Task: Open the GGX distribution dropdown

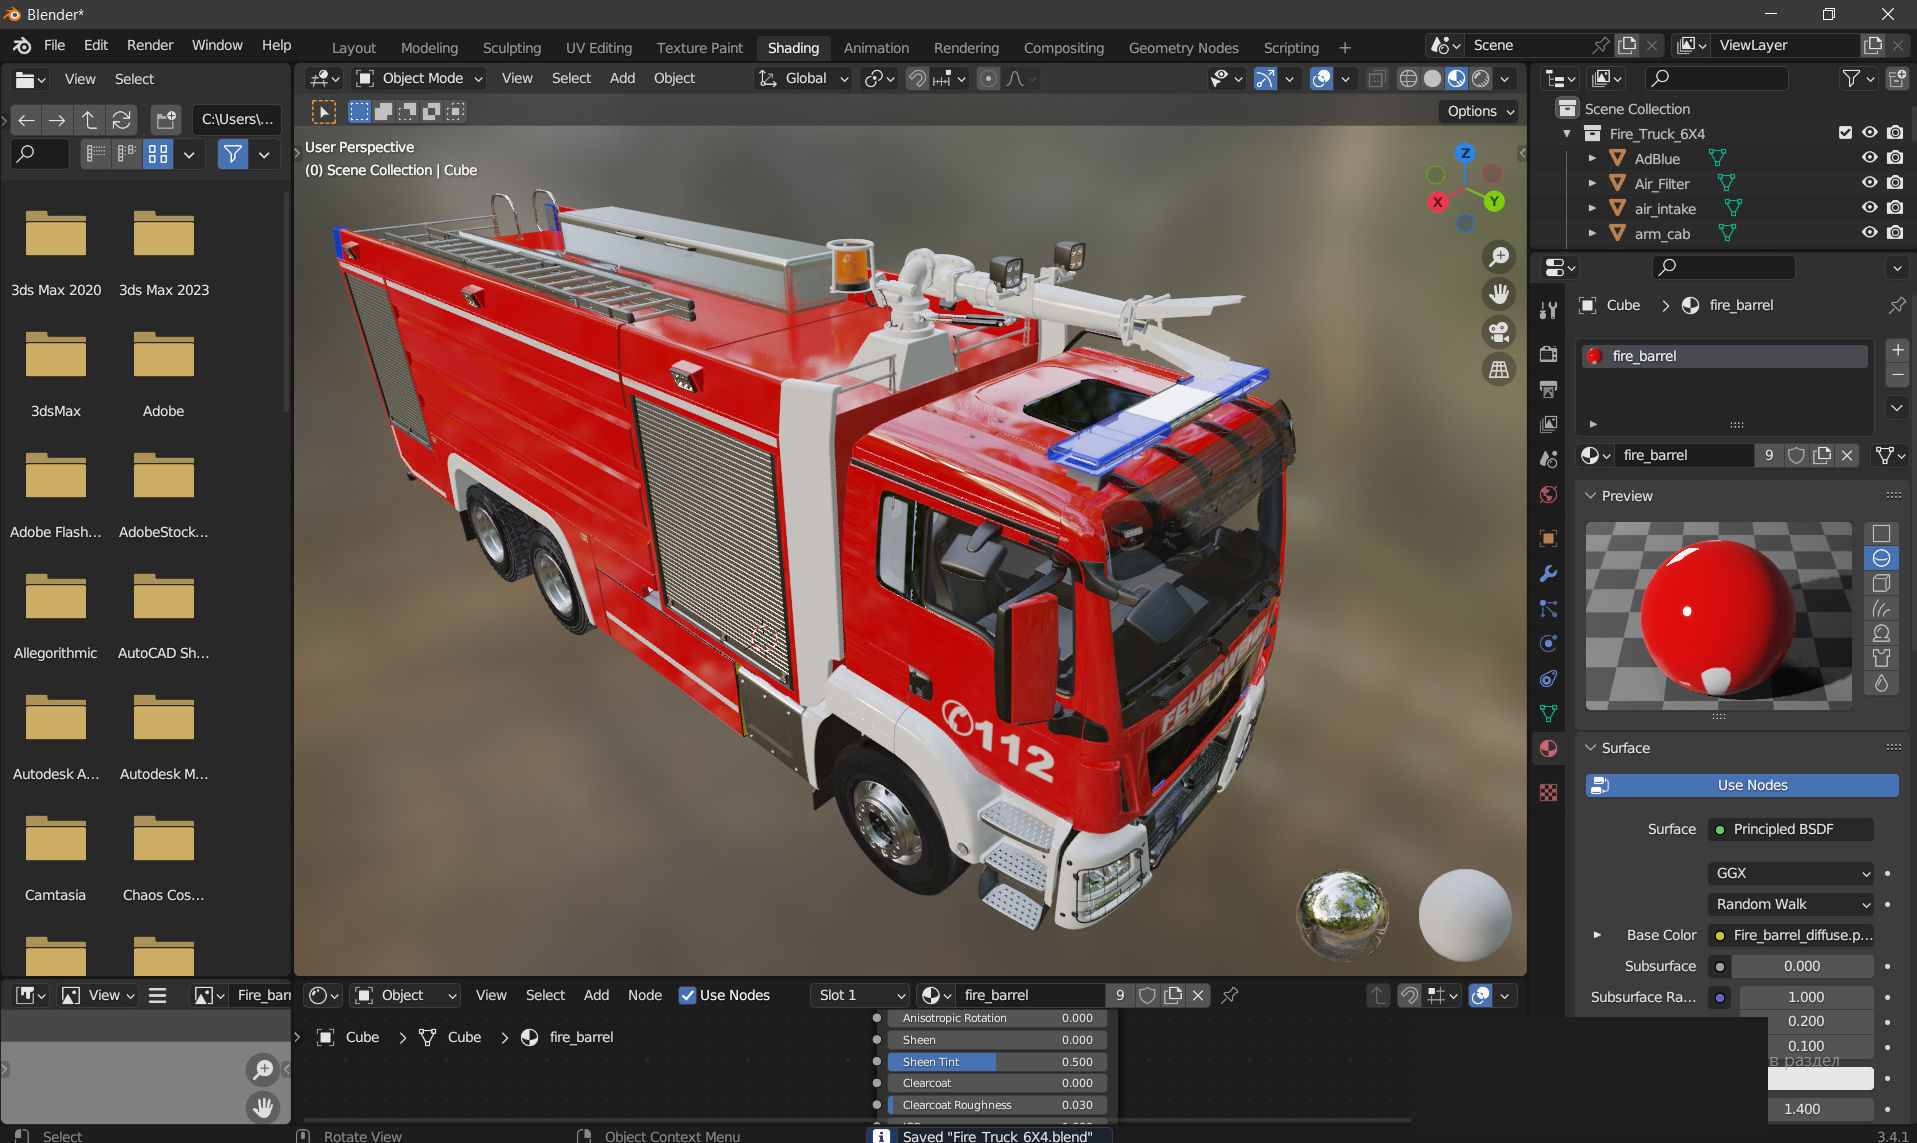Action: coord(1791,873)
